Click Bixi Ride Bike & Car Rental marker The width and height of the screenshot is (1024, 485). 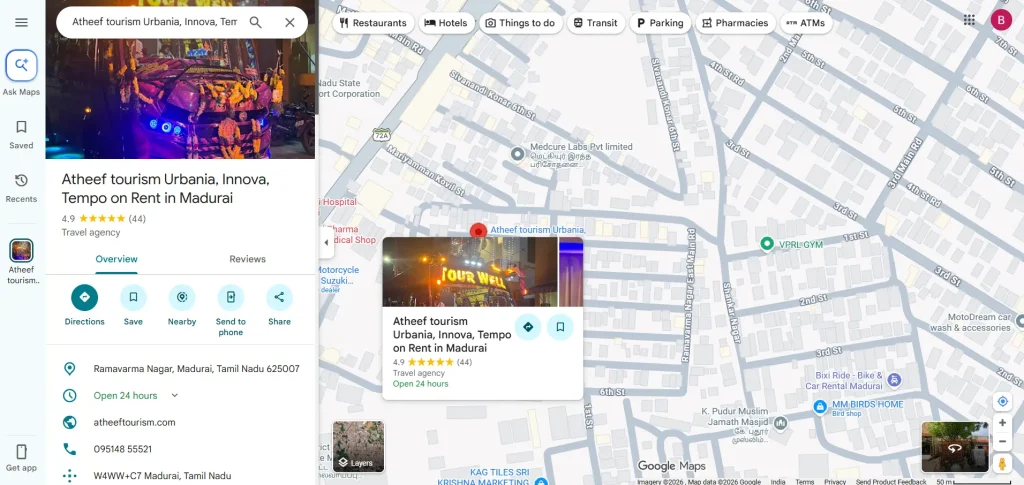tap(894, 379)
